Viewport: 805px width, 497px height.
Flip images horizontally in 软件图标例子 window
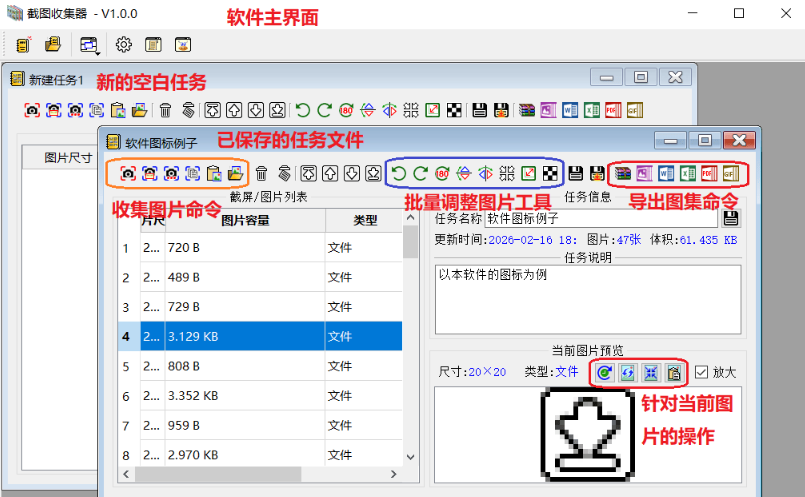[485, 174]
